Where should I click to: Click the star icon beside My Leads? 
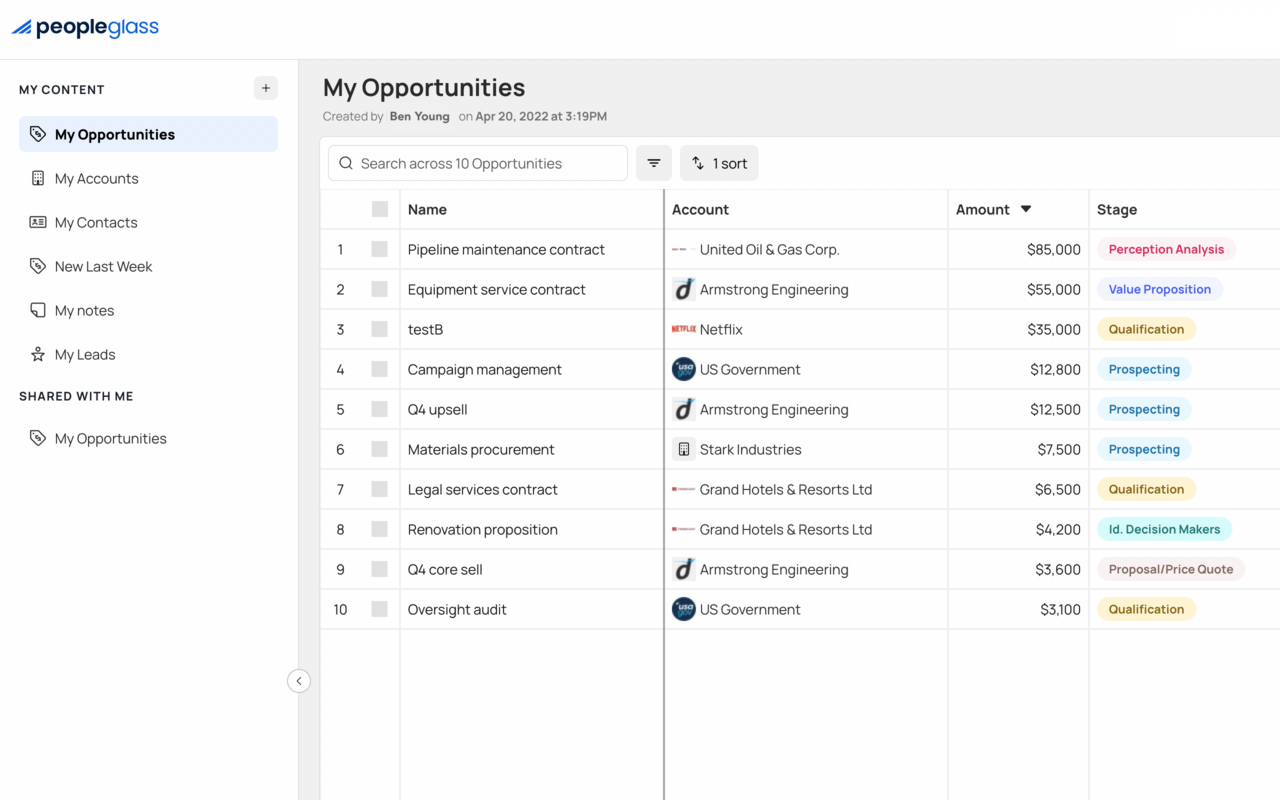pos(38,354)
